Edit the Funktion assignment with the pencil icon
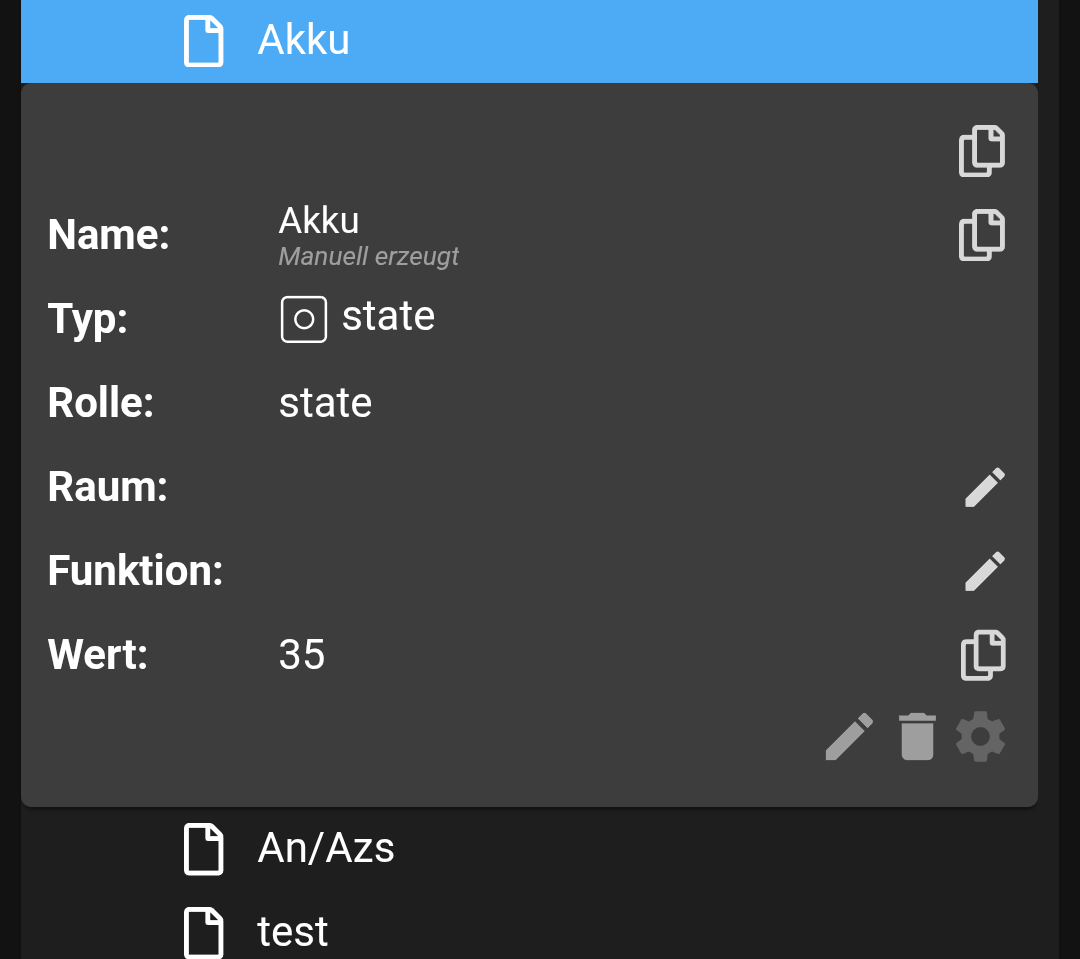Image resolution: width=1080 pixels, height=959 pixels. (x=984, y=571)
